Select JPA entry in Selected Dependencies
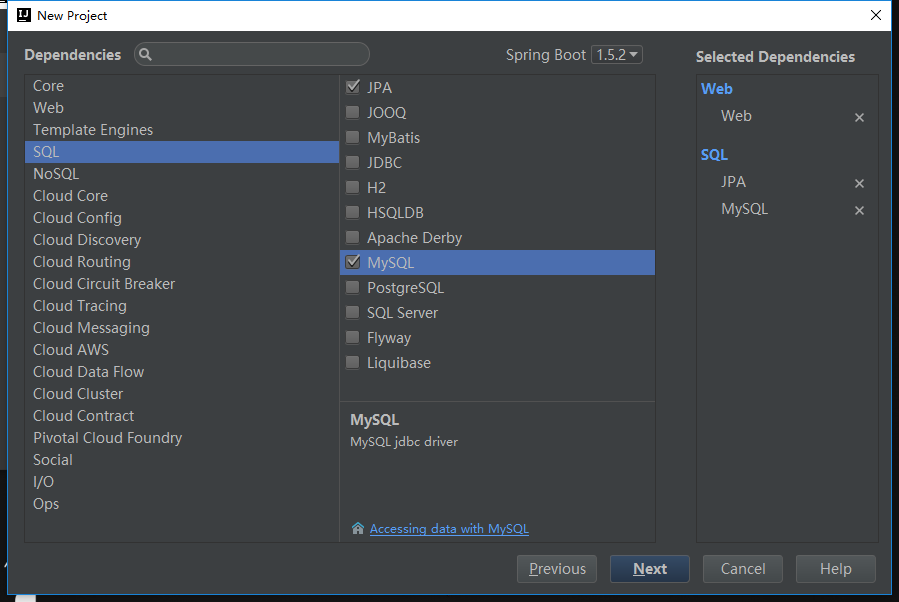 [733, 182]
